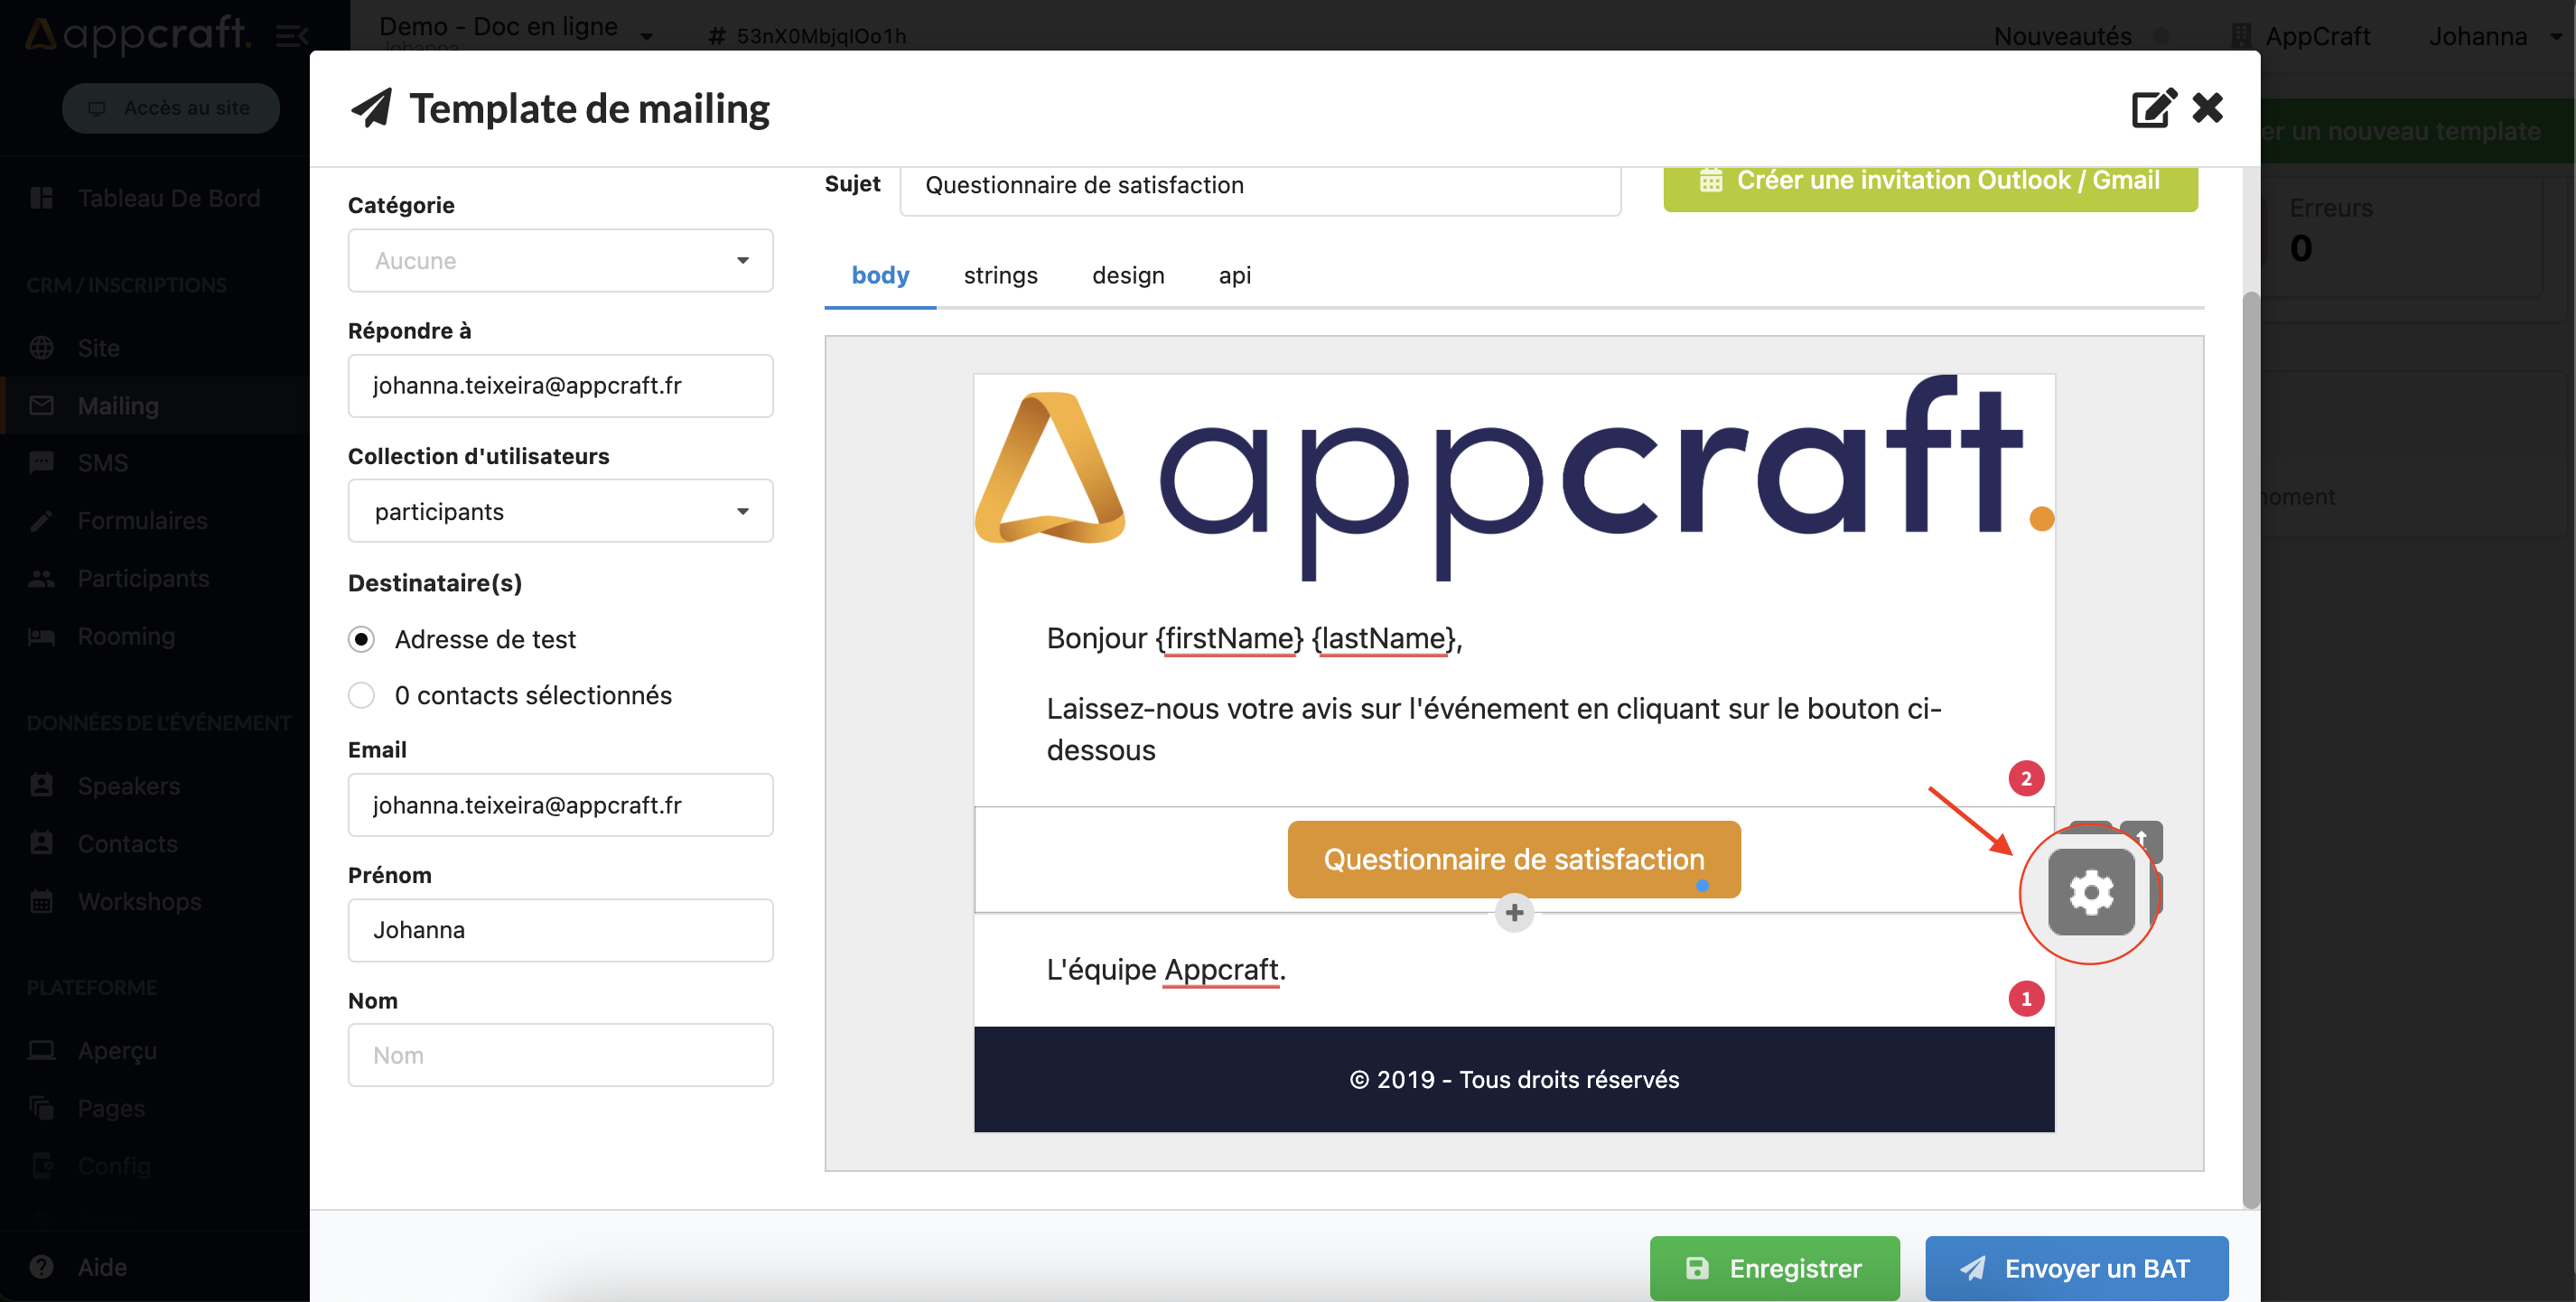Click the plus icon below satisfaction button

[1514, 912]
